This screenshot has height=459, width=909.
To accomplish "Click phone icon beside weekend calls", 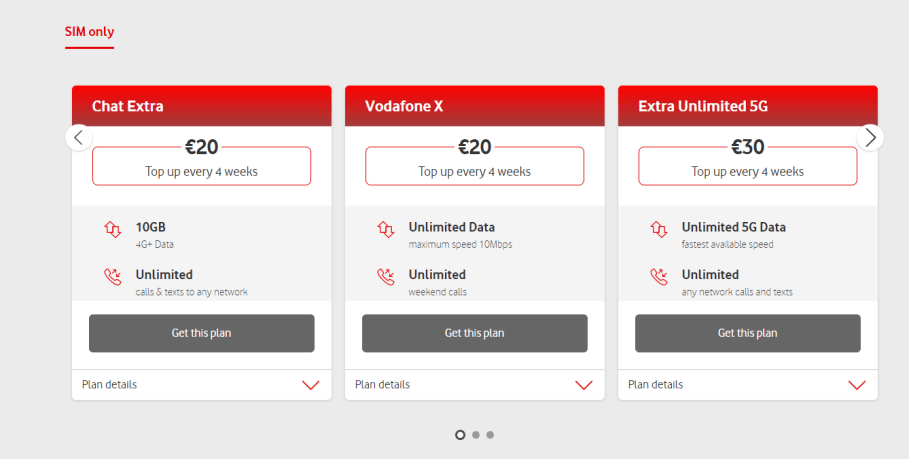I will tap(386, 277).
